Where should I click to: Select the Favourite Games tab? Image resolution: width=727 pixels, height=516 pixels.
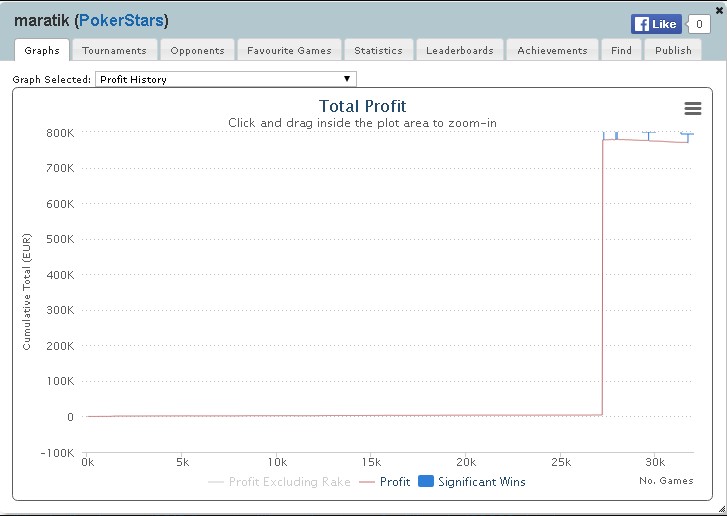[x=290, y=50]
